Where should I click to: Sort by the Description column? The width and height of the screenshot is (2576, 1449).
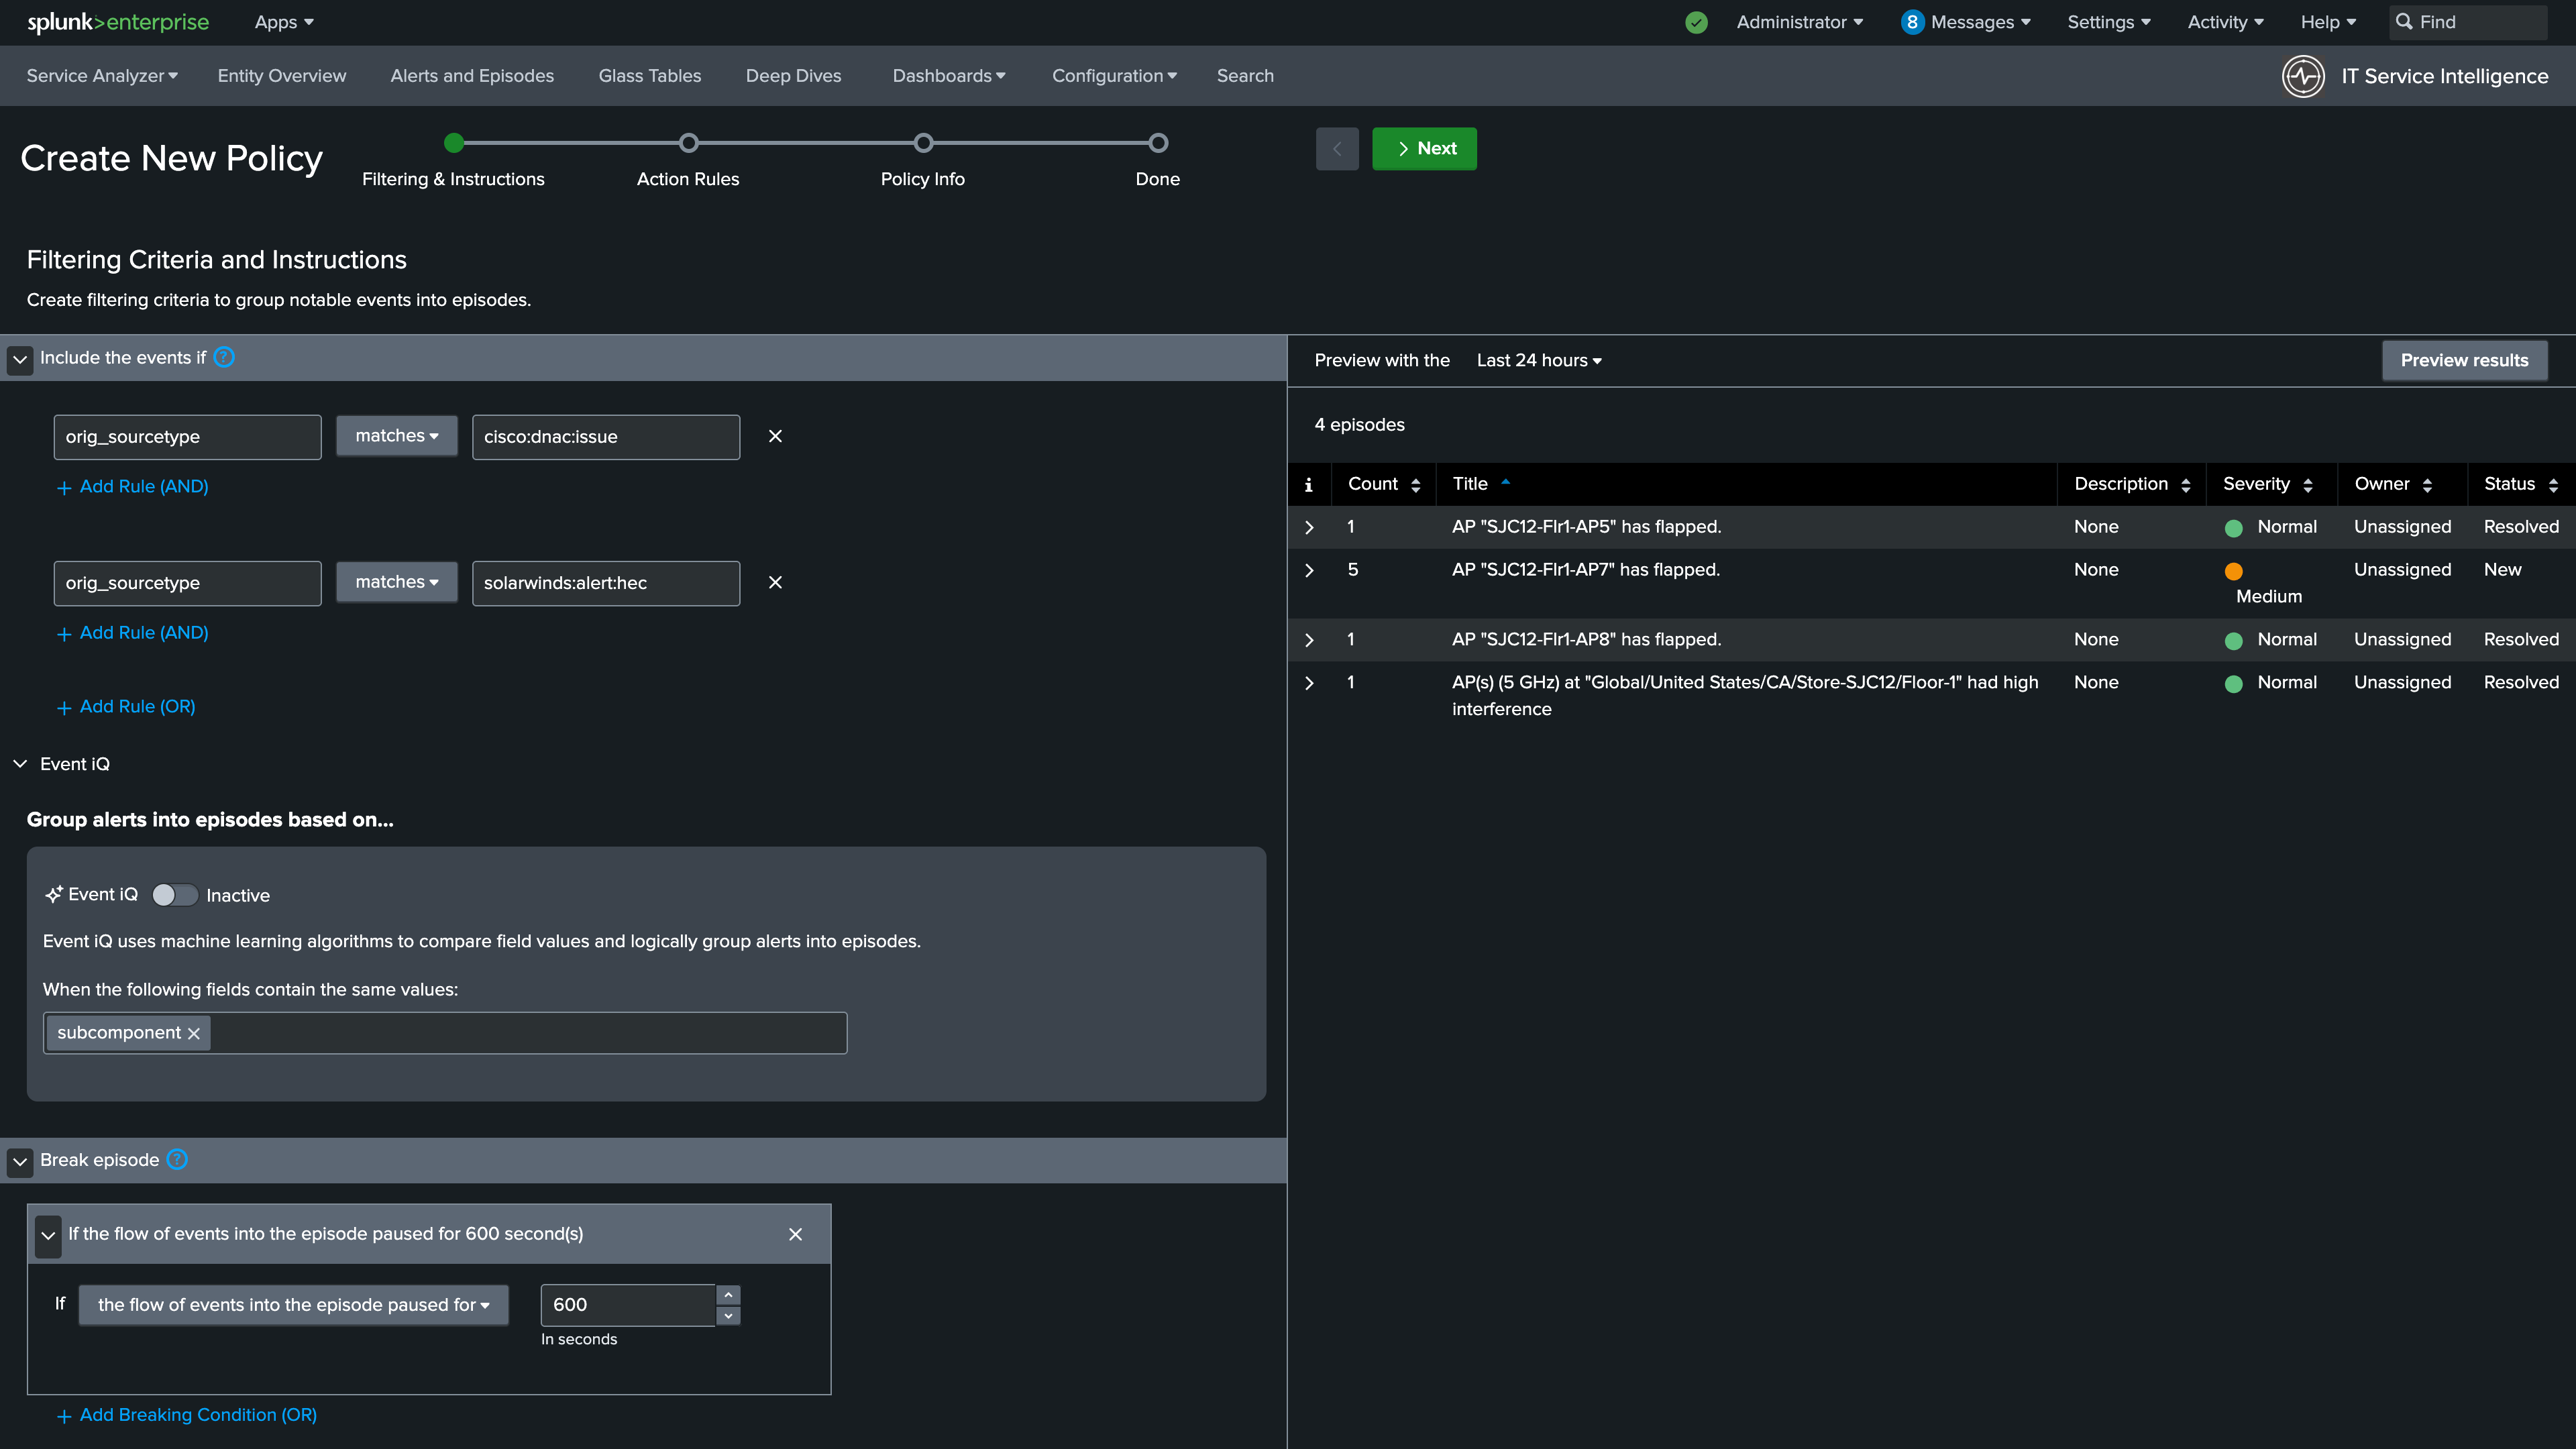coord(2132,484)
